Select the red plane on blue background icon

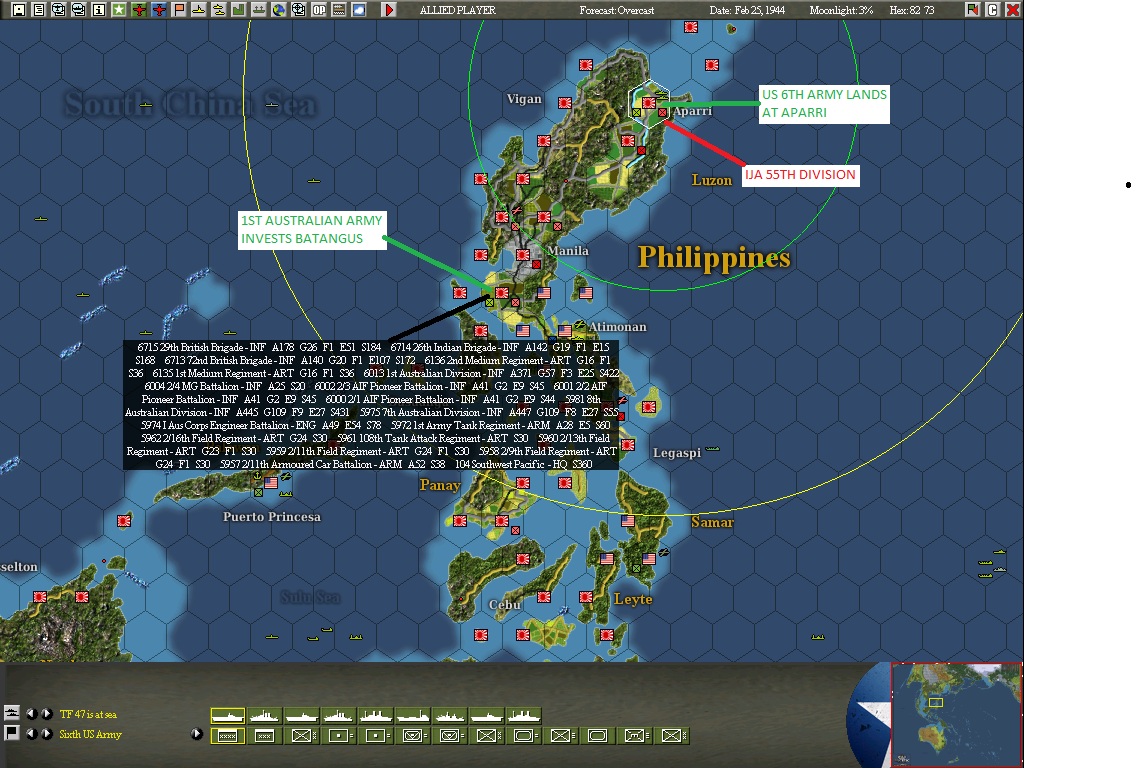coord(159,10)
